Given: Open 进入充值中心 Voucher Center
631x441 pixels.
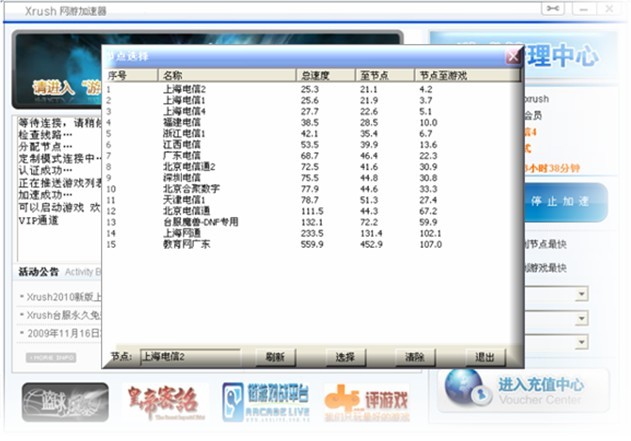Looking at the screenshot, I should pos(525,390).
